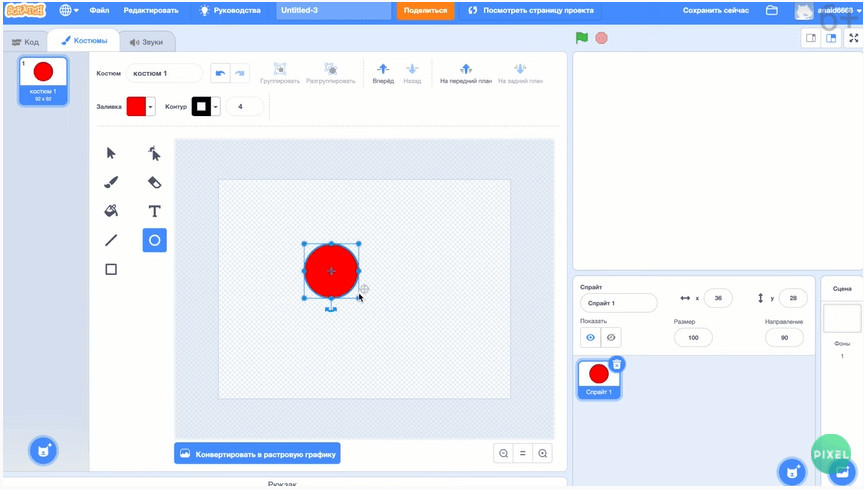Open the Файл menu
864x490 pixels.
tap(99, 10)
